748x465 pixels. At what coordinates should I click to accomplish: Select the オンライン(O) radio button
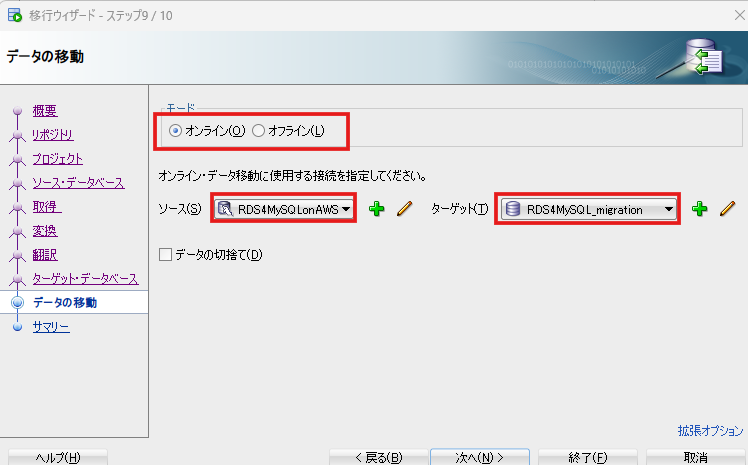coord(176,131)
